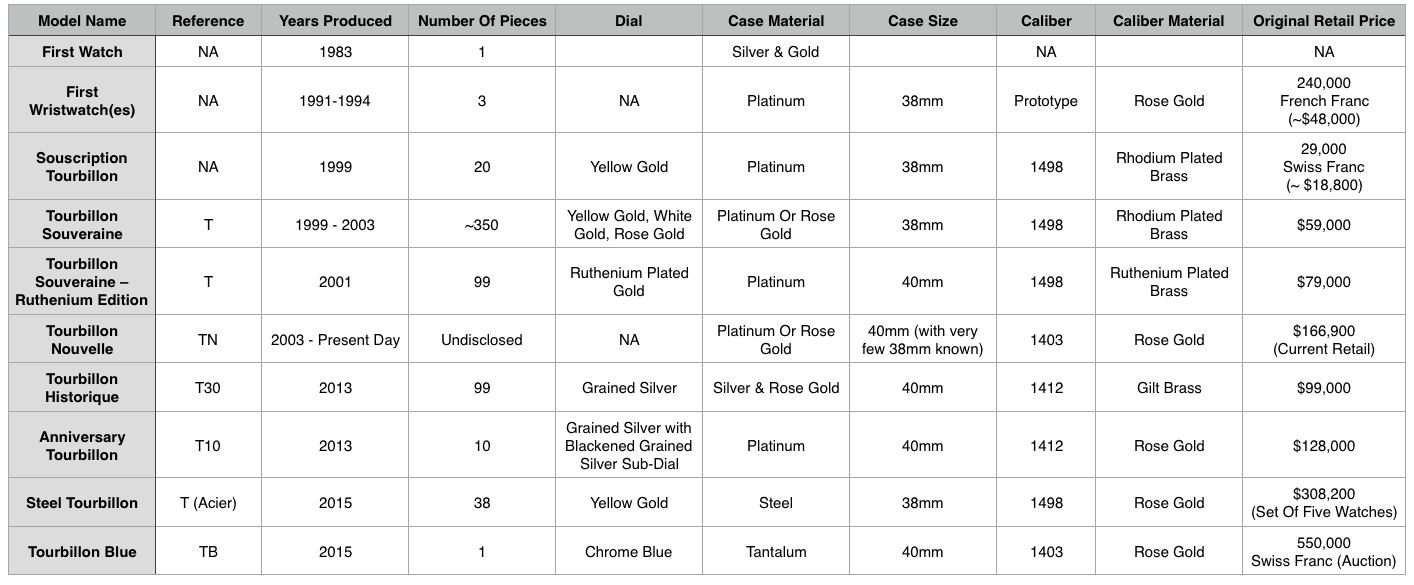1414x585 pixels.
Task: Select the Prototype caliber cell
Action: [x=1046, y=101]
